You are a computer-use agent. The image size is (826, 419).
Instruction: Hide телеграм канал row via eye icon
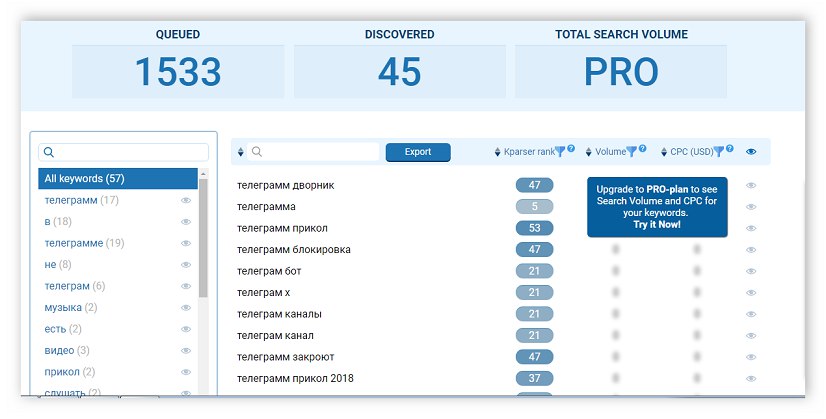751,336
